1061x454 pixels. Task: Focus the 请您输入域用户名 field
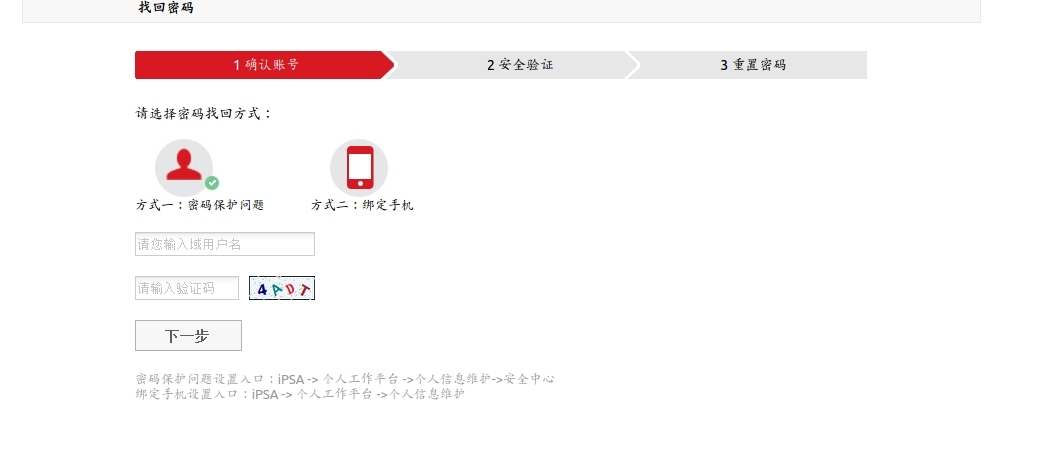coord(225,244)
